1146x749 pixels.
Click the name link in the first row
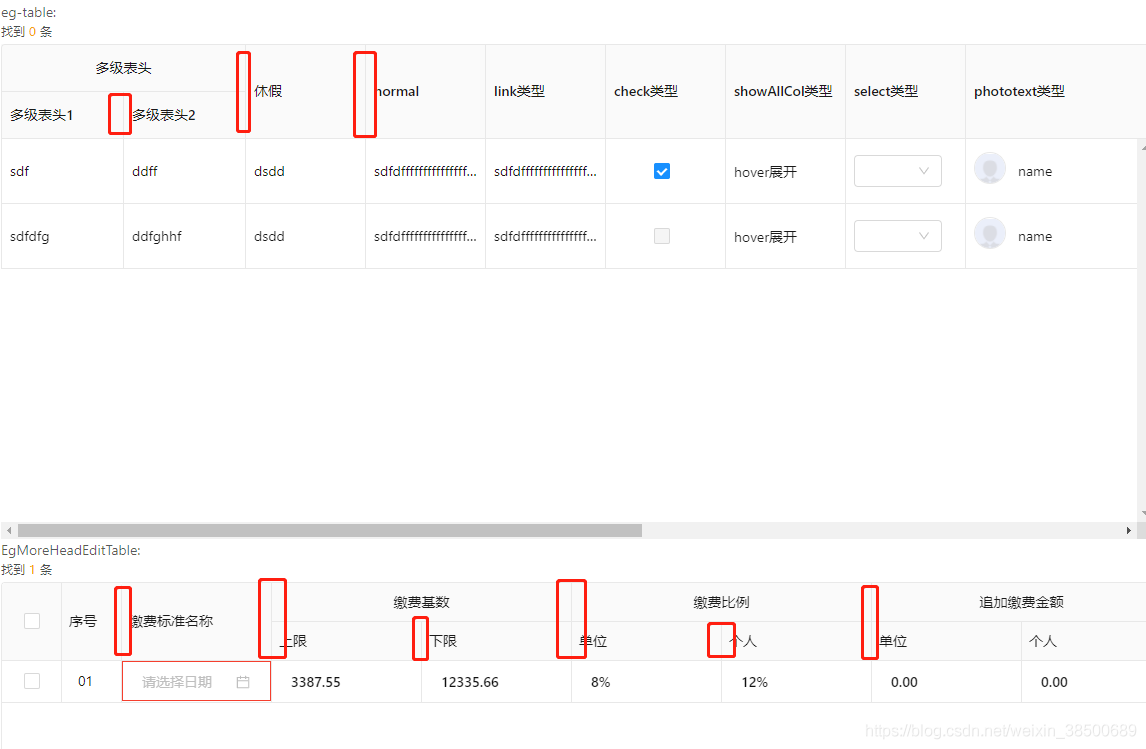1035,170
